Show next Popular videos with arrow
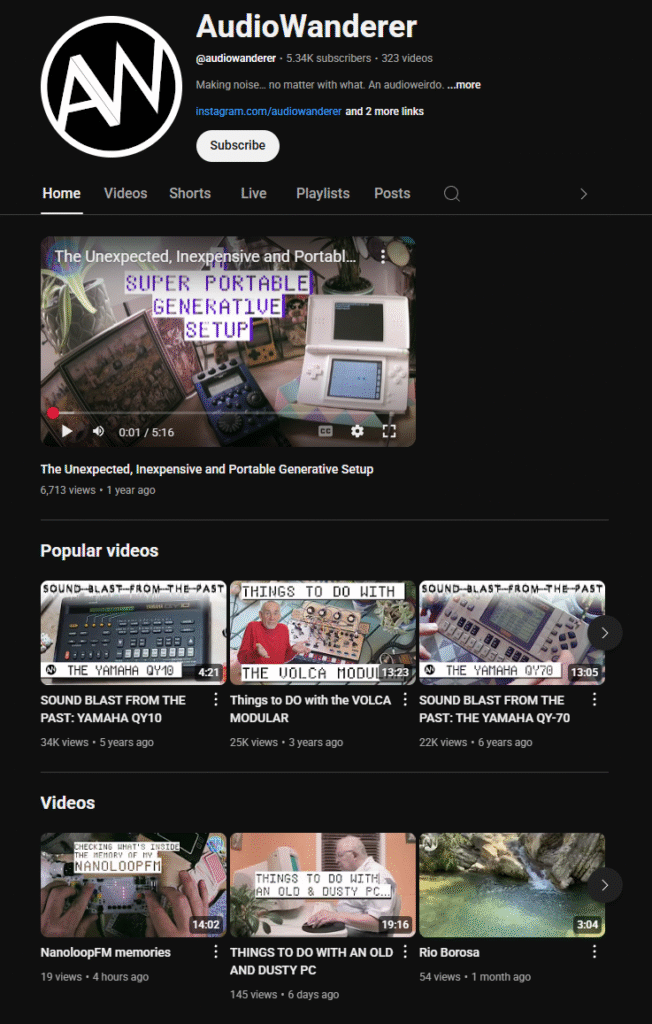Screen dimensions: 652x1024 604,632
